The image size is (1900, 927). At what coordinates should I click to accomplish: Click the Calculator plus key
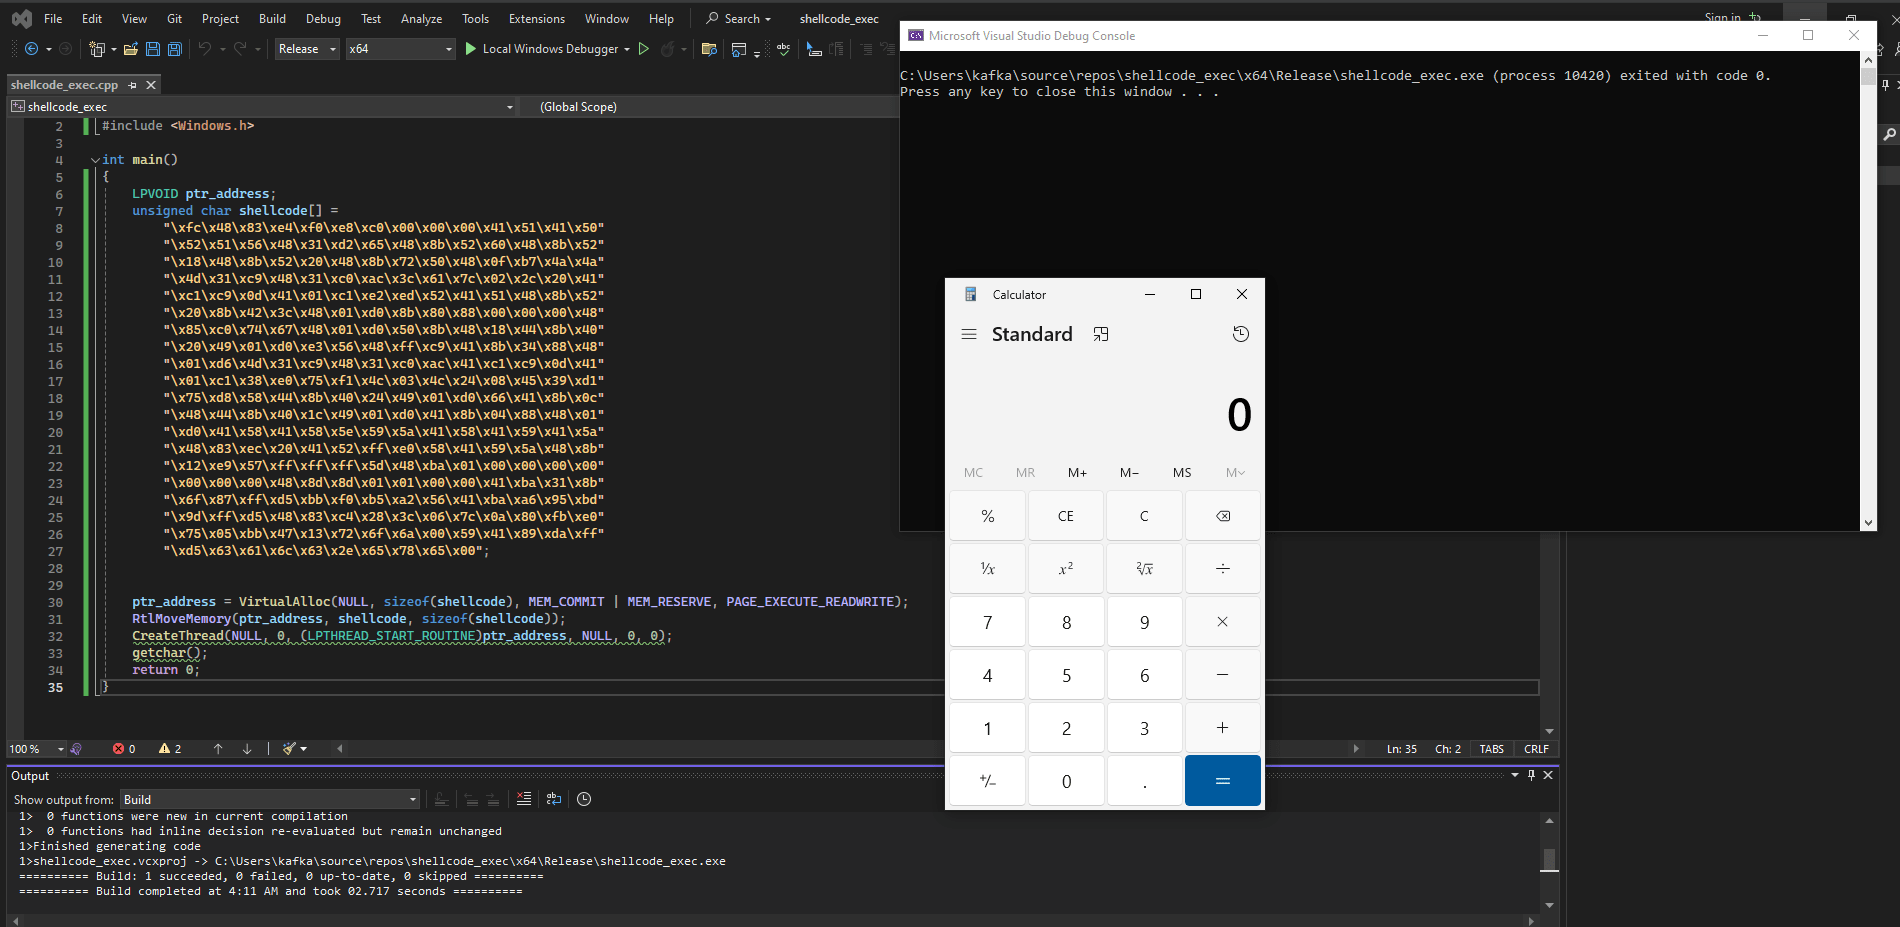(x=1223, y=728)
